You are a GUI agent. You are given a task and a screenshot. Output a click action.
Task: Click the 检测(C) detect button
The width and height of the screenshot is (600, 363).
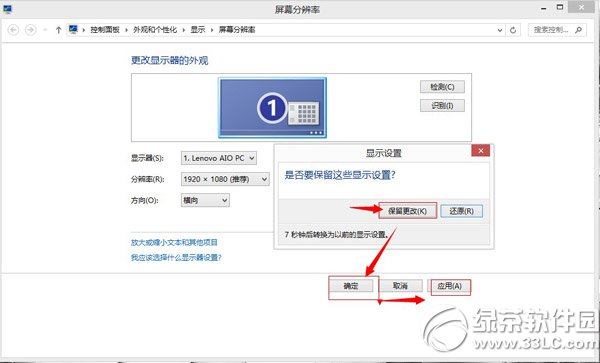(442, 87)
